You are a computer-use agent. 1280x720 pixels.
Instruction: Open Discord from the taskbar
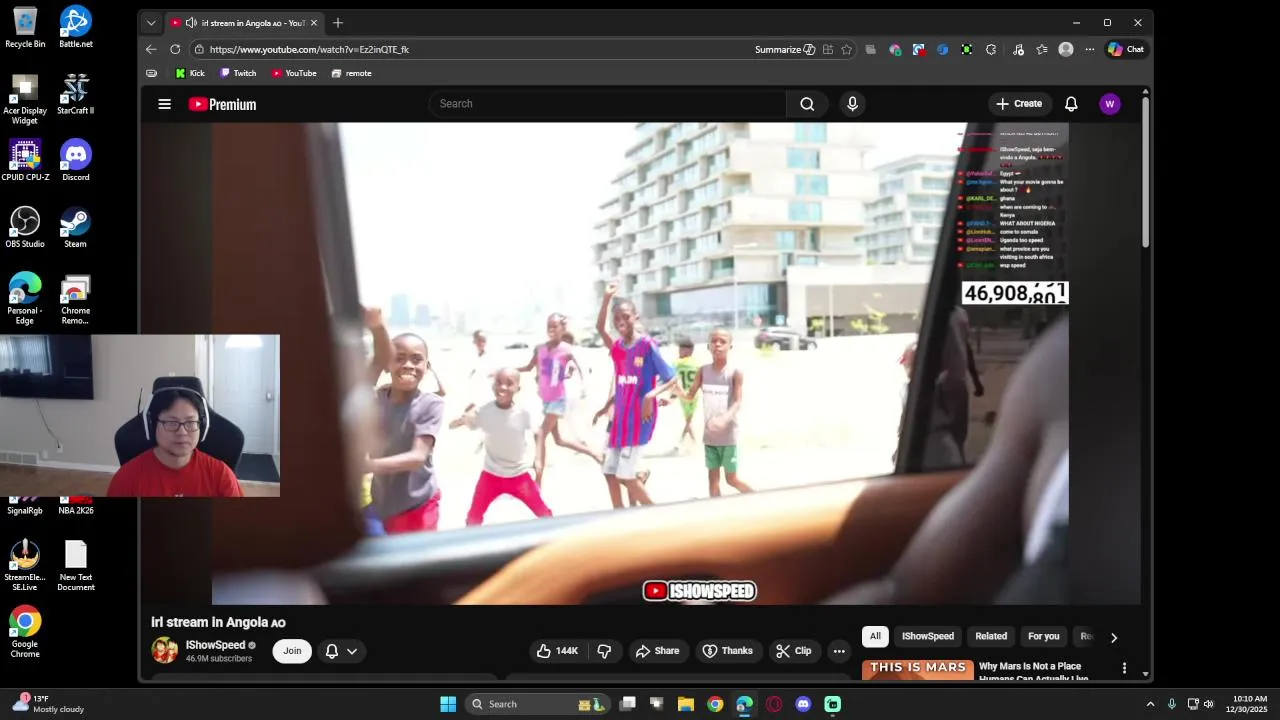pos(803,704)
